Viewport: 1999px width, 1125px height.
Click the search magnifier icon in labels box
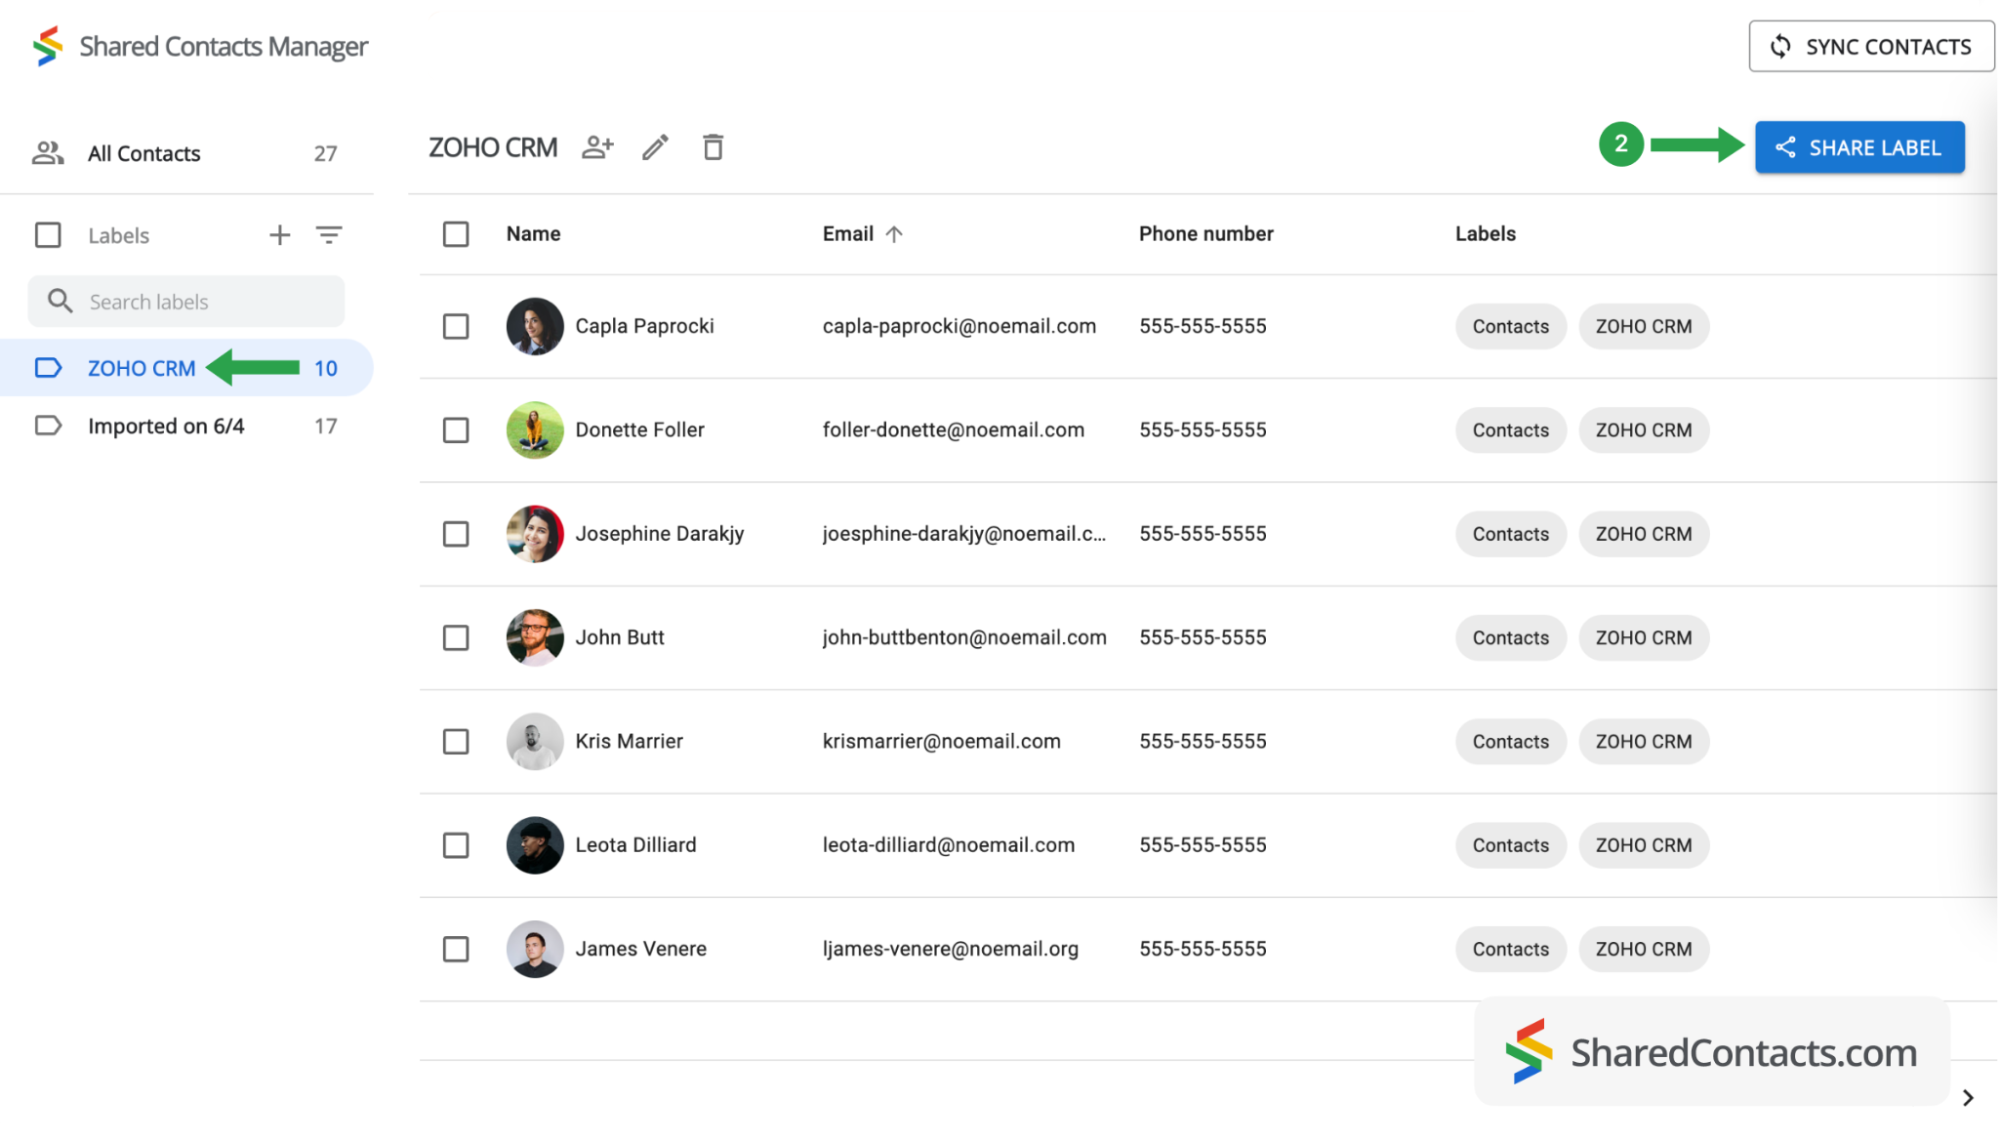click(60, 301)
